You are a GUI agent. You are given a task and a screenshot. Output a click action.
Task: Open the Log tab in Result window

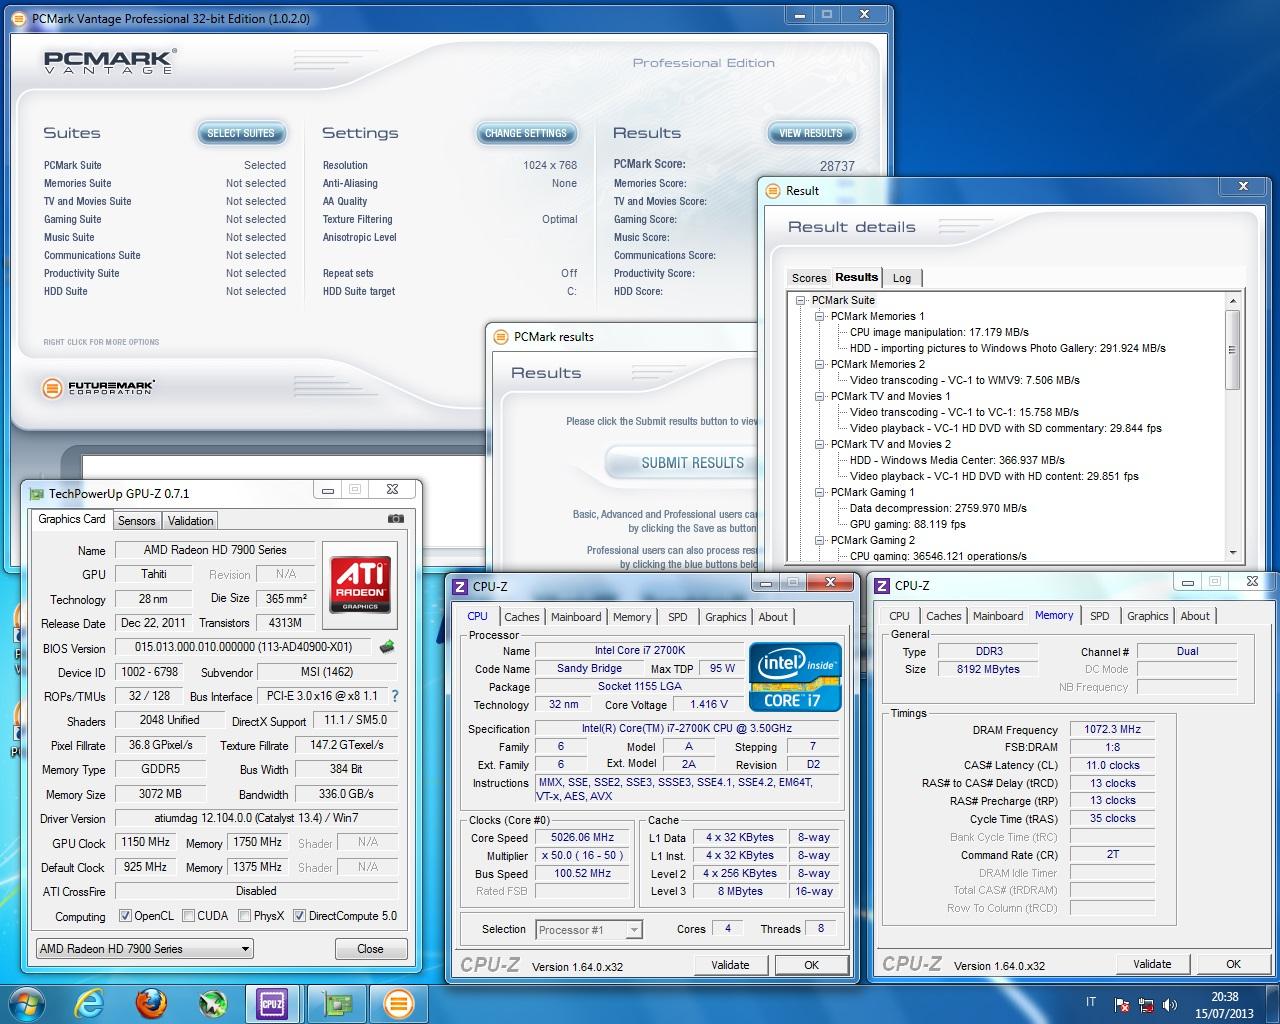(x=902, y=278)
